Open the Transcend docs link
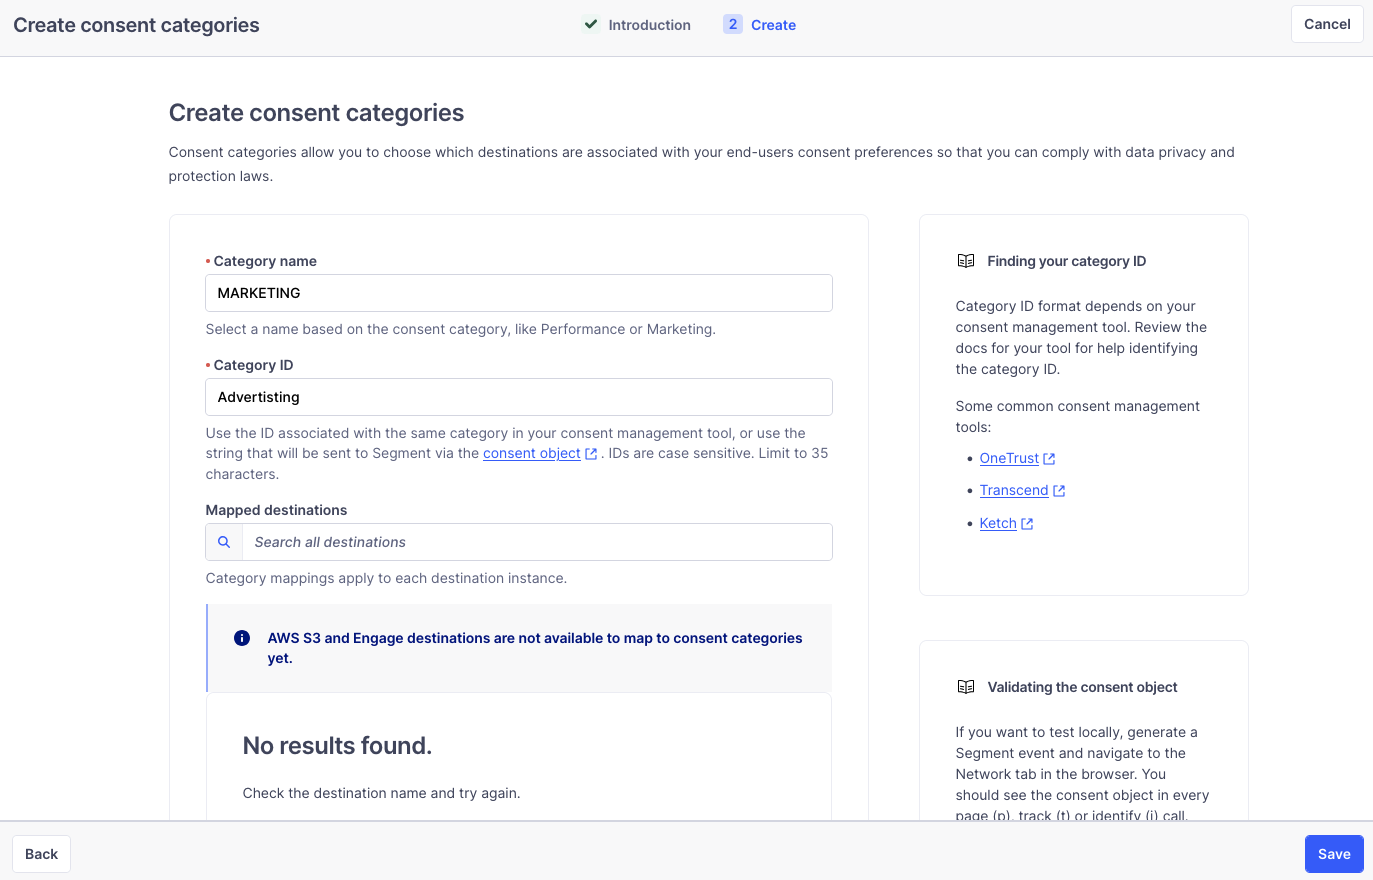Screen dimensions: 1373x880 pyautogui.click(x=1014, y=490)
